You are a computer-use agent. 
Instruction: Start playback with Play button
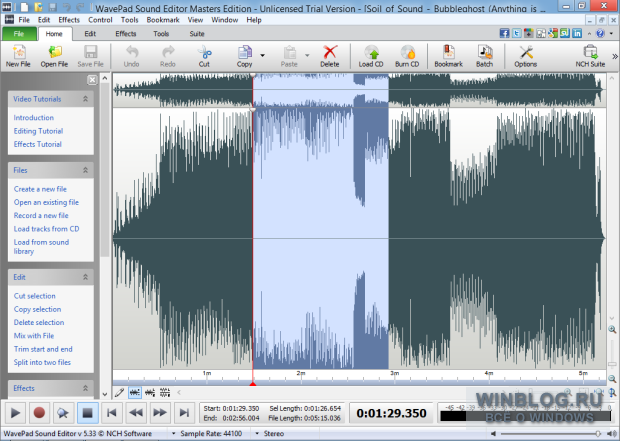[x=15, y=413]
